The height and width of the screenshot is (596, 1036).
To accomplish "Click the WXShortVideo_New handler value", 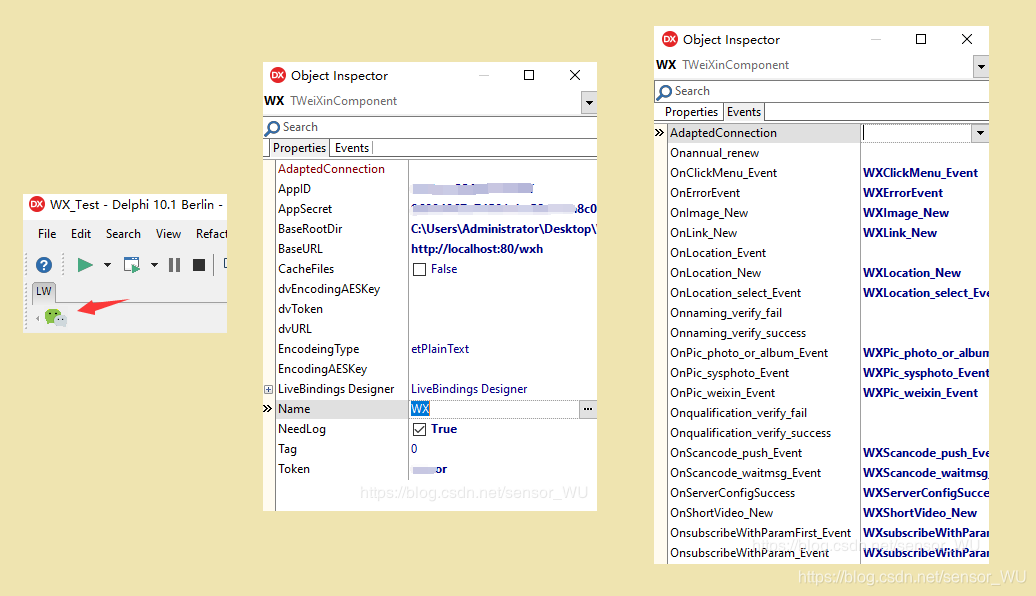I will [x=919, y=513].
